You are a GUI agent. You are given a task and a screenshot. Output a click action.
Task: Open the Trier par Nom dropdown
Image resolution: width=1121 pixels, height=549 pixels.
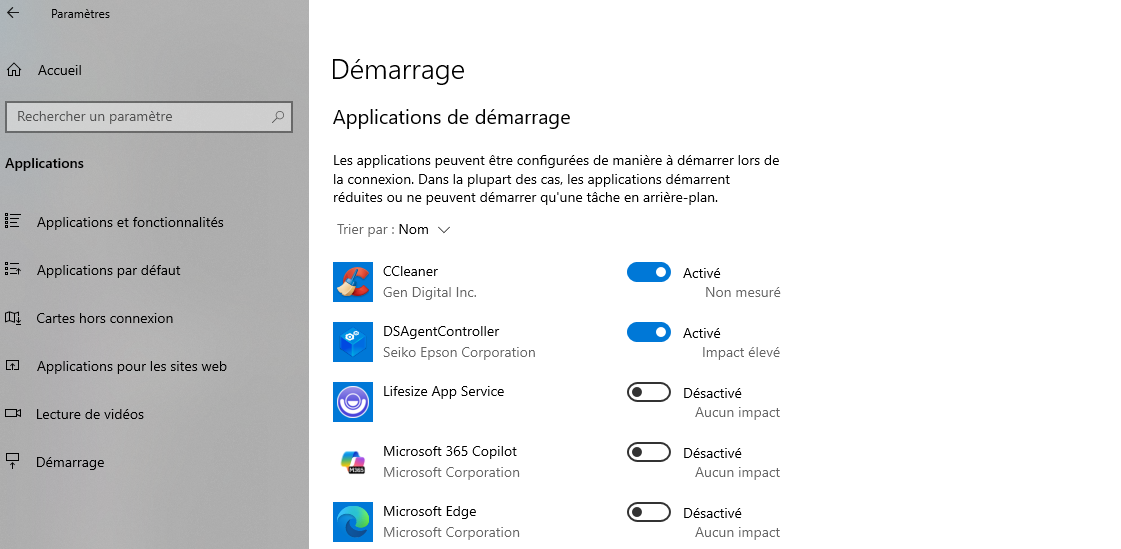(425, 229)
